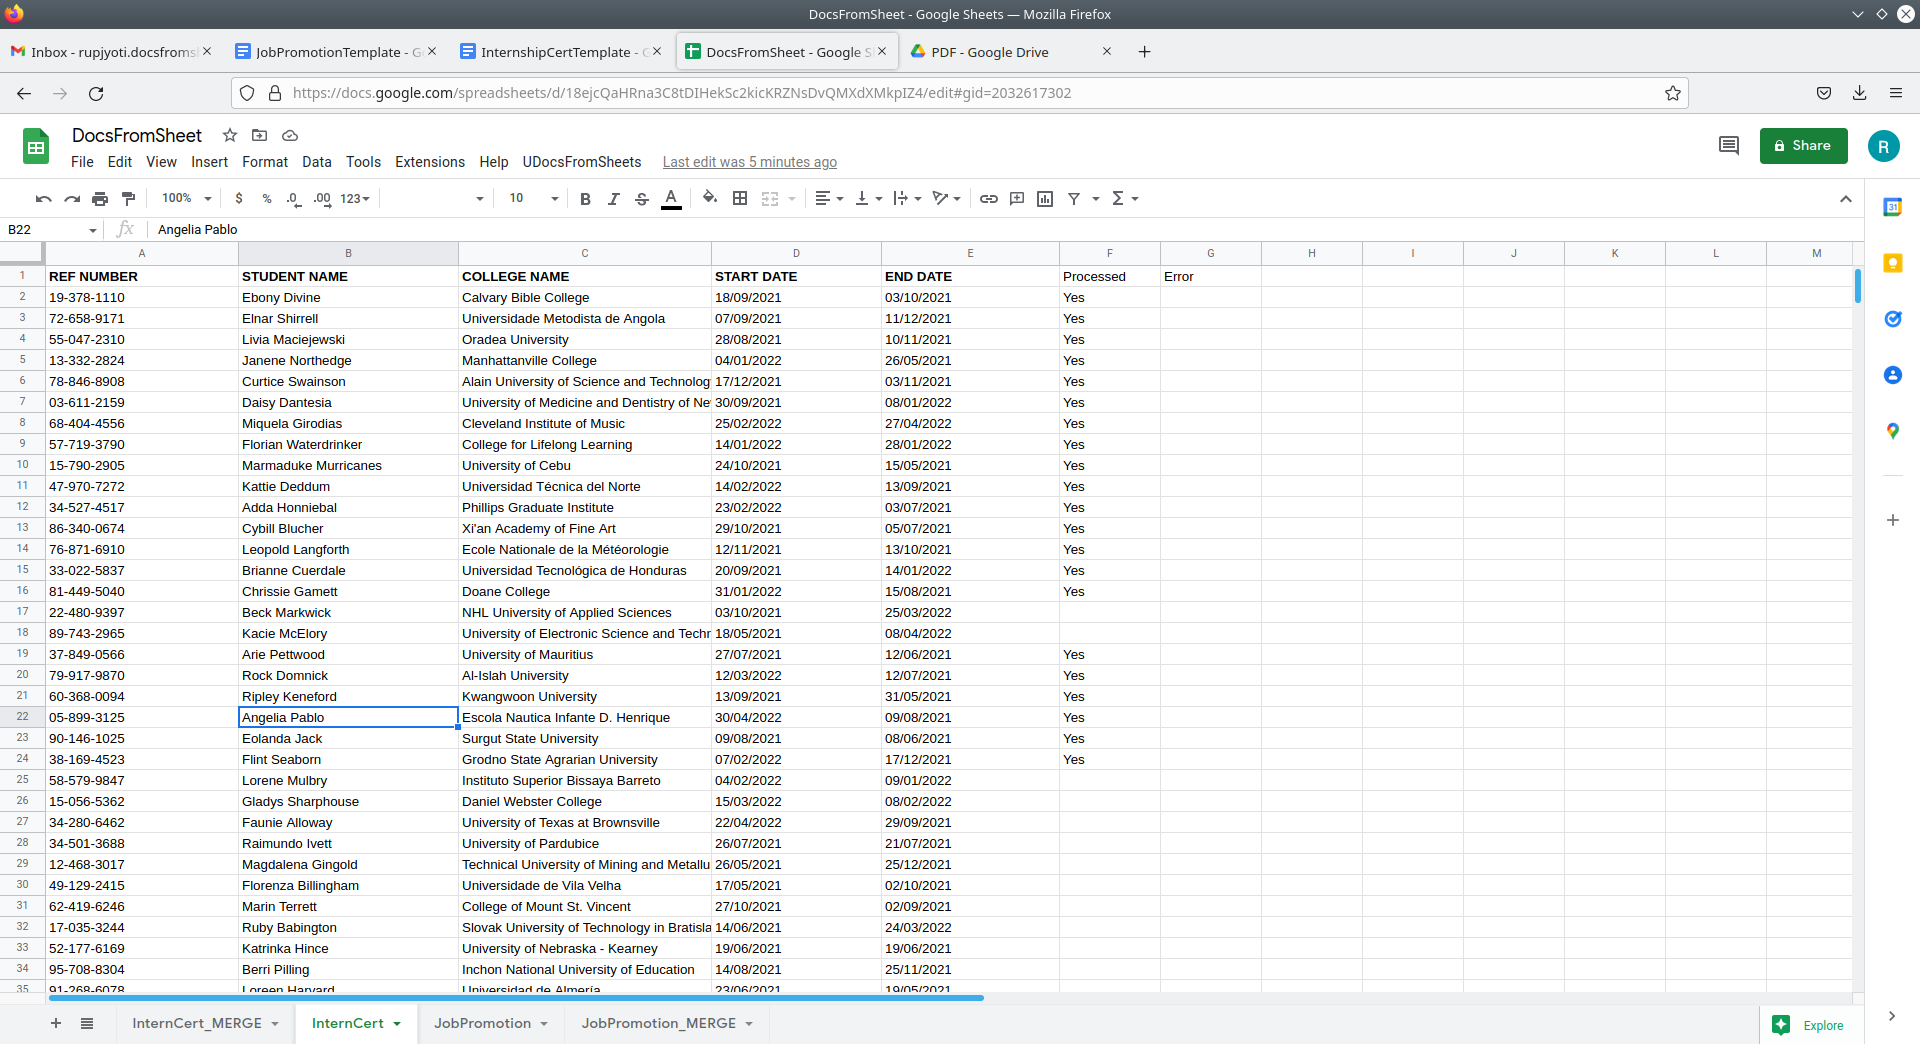Undo the last action
The height and width of the screenshot is (1044, 1920).
click(x=43, y=199)
